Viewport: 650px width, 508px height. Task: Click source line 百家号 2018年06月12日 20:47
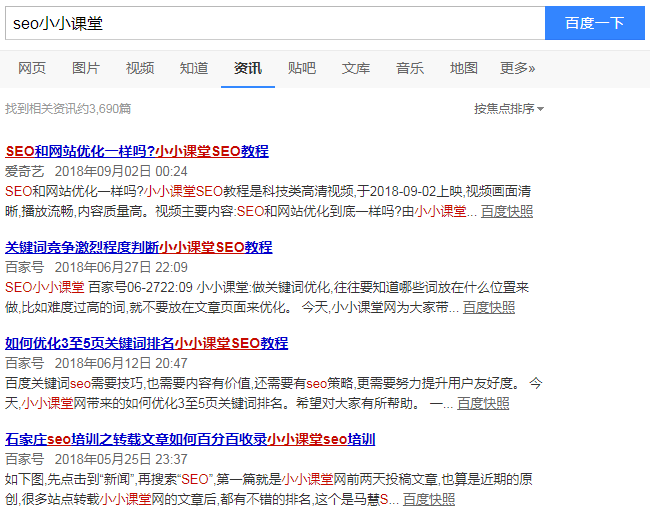(x=96, y=363)
